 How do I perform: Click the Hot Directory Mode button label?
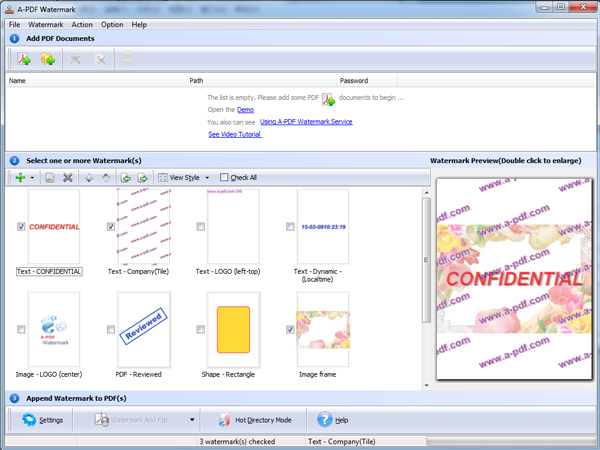pyautogui.click(x=263, y=420)
